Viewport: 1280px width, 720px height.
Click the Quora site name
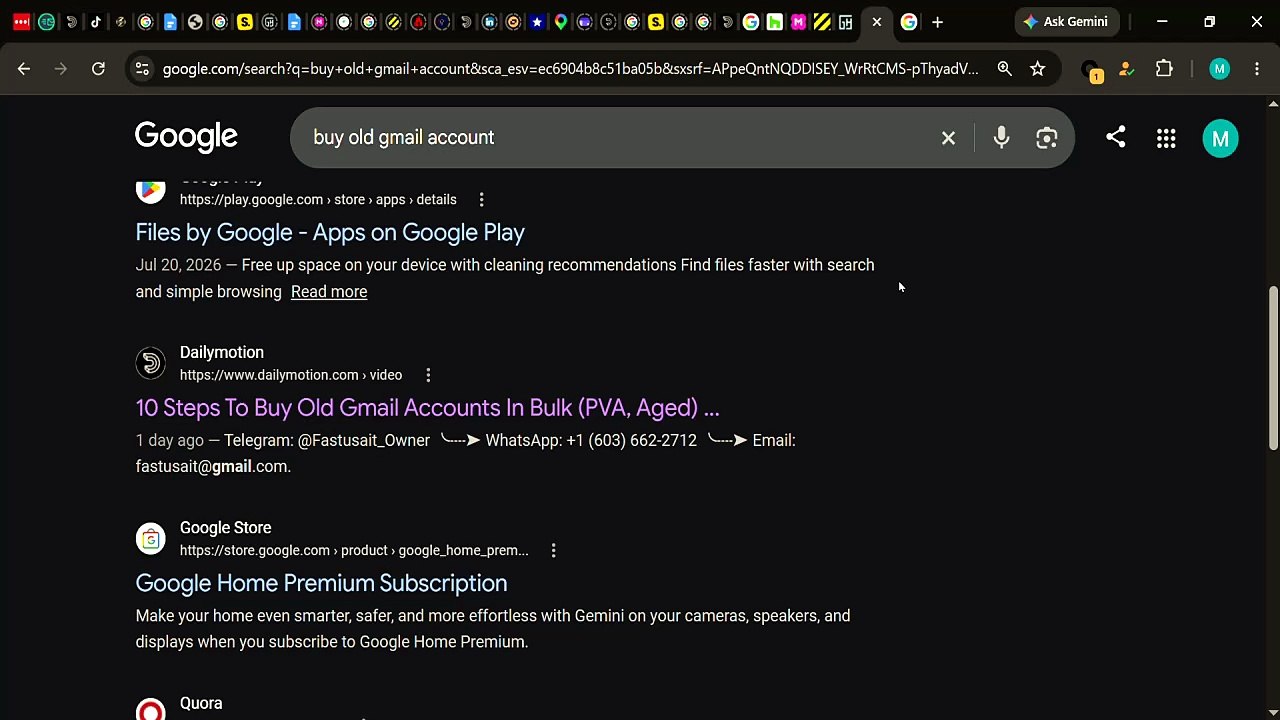[201, 703]
